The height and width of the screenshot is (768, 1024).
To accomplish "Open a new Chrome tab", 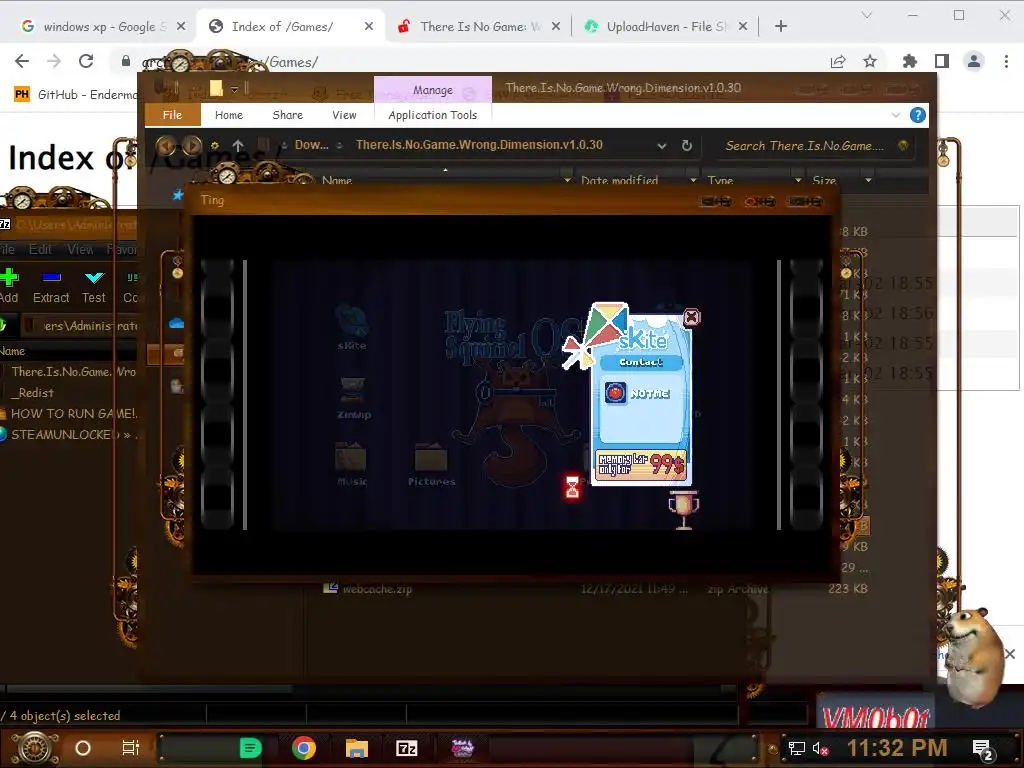I will pos(780,26).
